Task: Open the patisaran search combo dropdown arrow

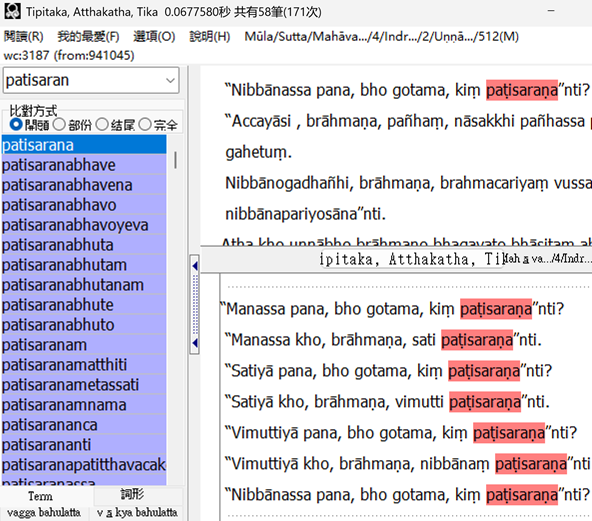Action: pyautogui.click(x=171, y=80)
